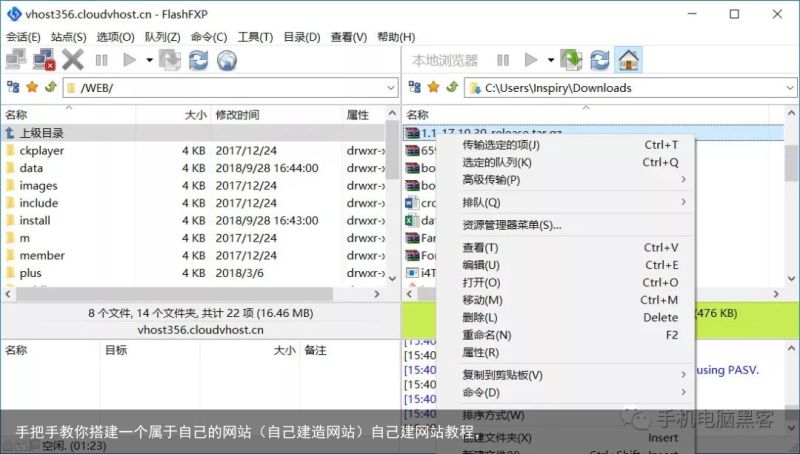
Task: Sort remote list by 修改时间 column
Action: [276, 115]
